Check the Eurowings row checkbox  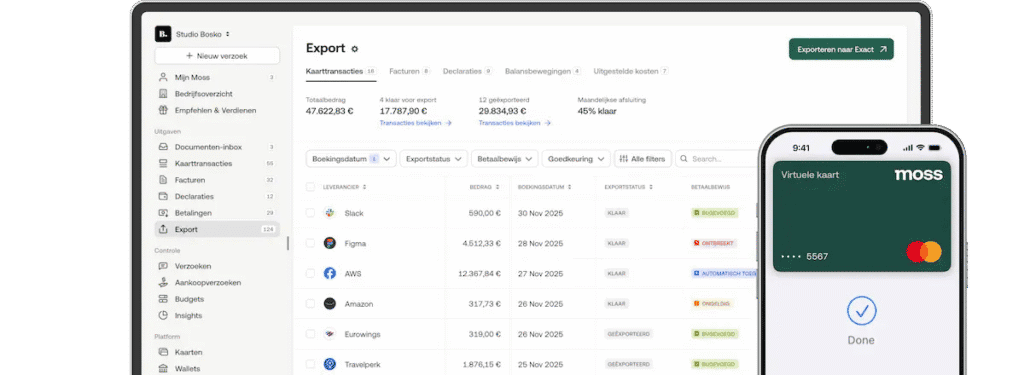(310, 334)
